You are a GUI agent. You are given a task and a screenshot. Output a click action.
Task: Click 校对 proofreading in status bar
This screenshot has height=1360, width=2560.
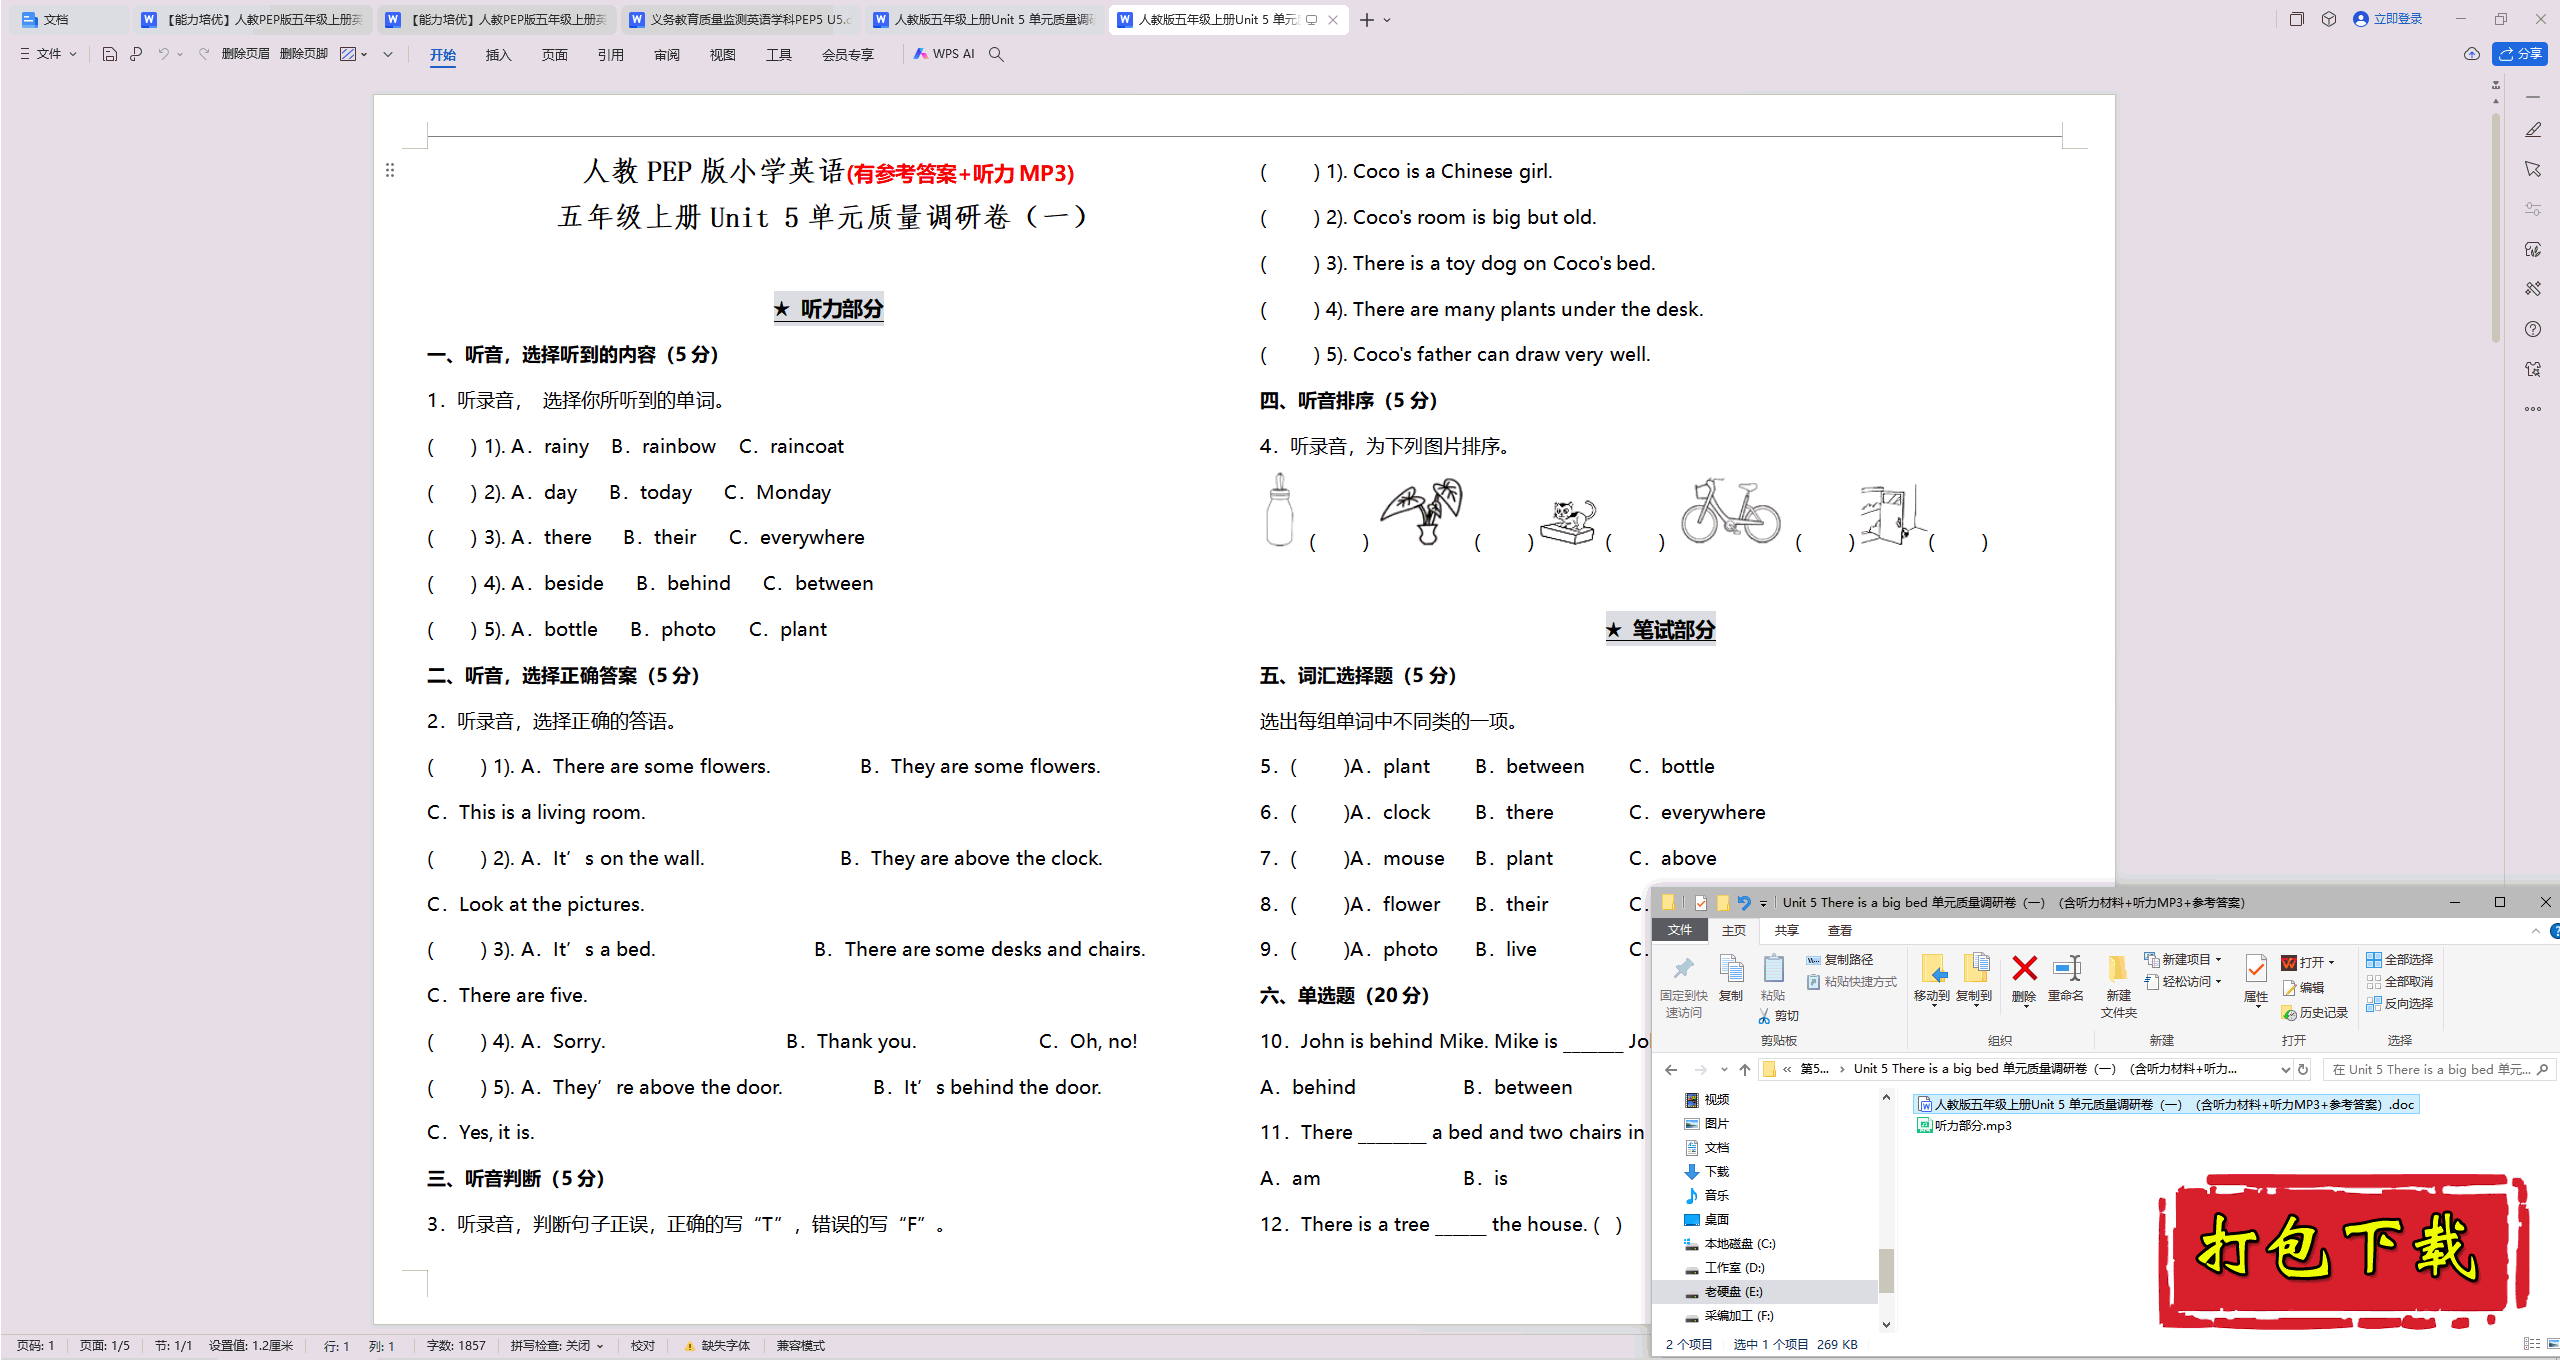(x=643, y=1346)
